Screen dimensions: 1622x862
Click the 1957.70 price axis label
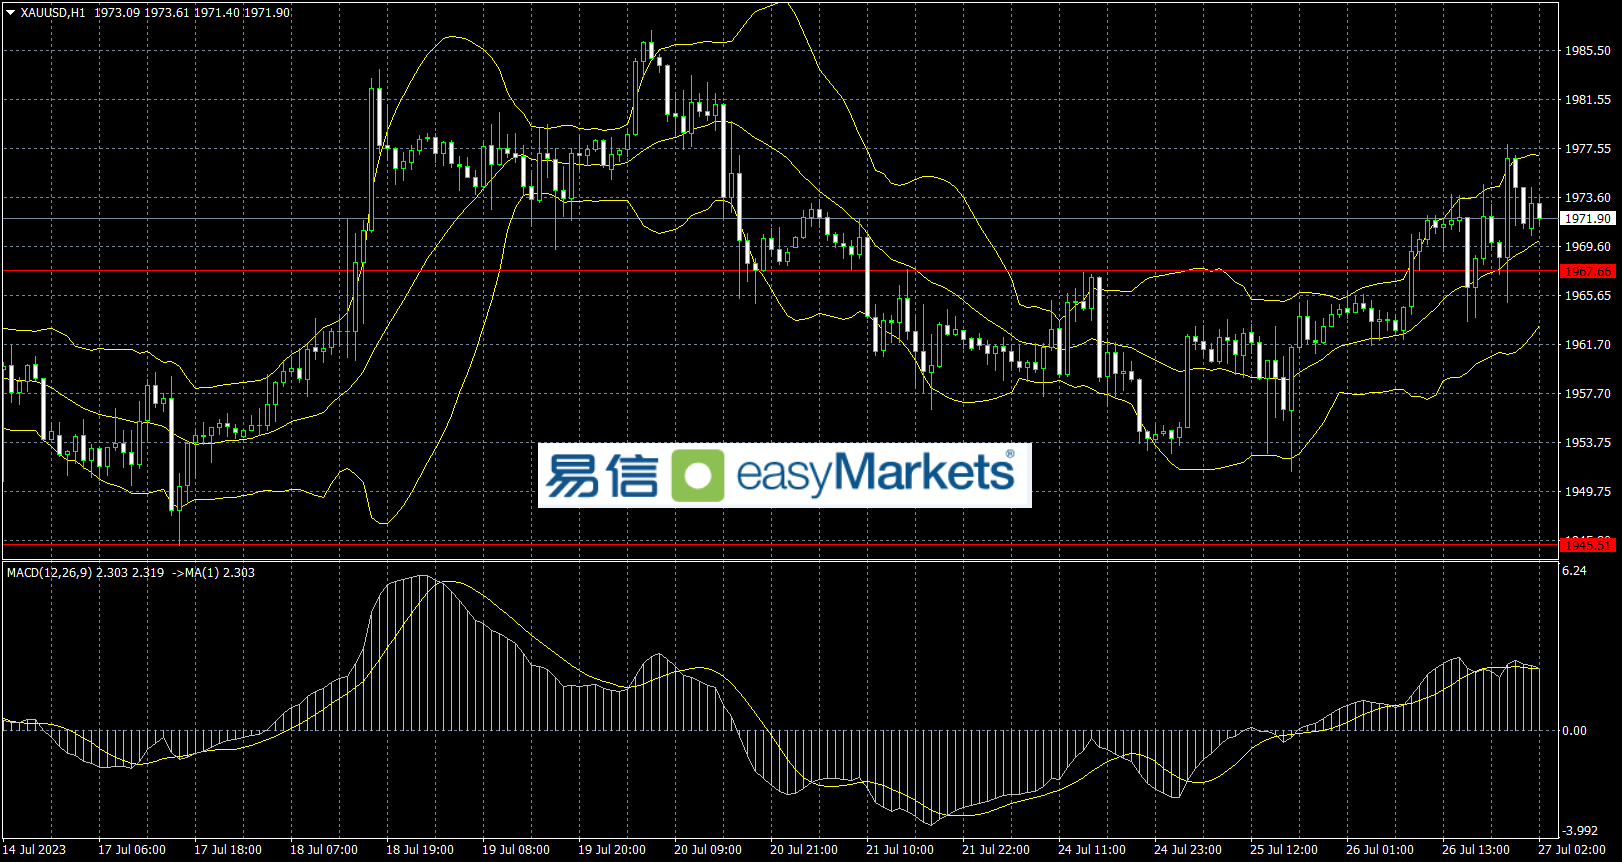click(1588, 394)
